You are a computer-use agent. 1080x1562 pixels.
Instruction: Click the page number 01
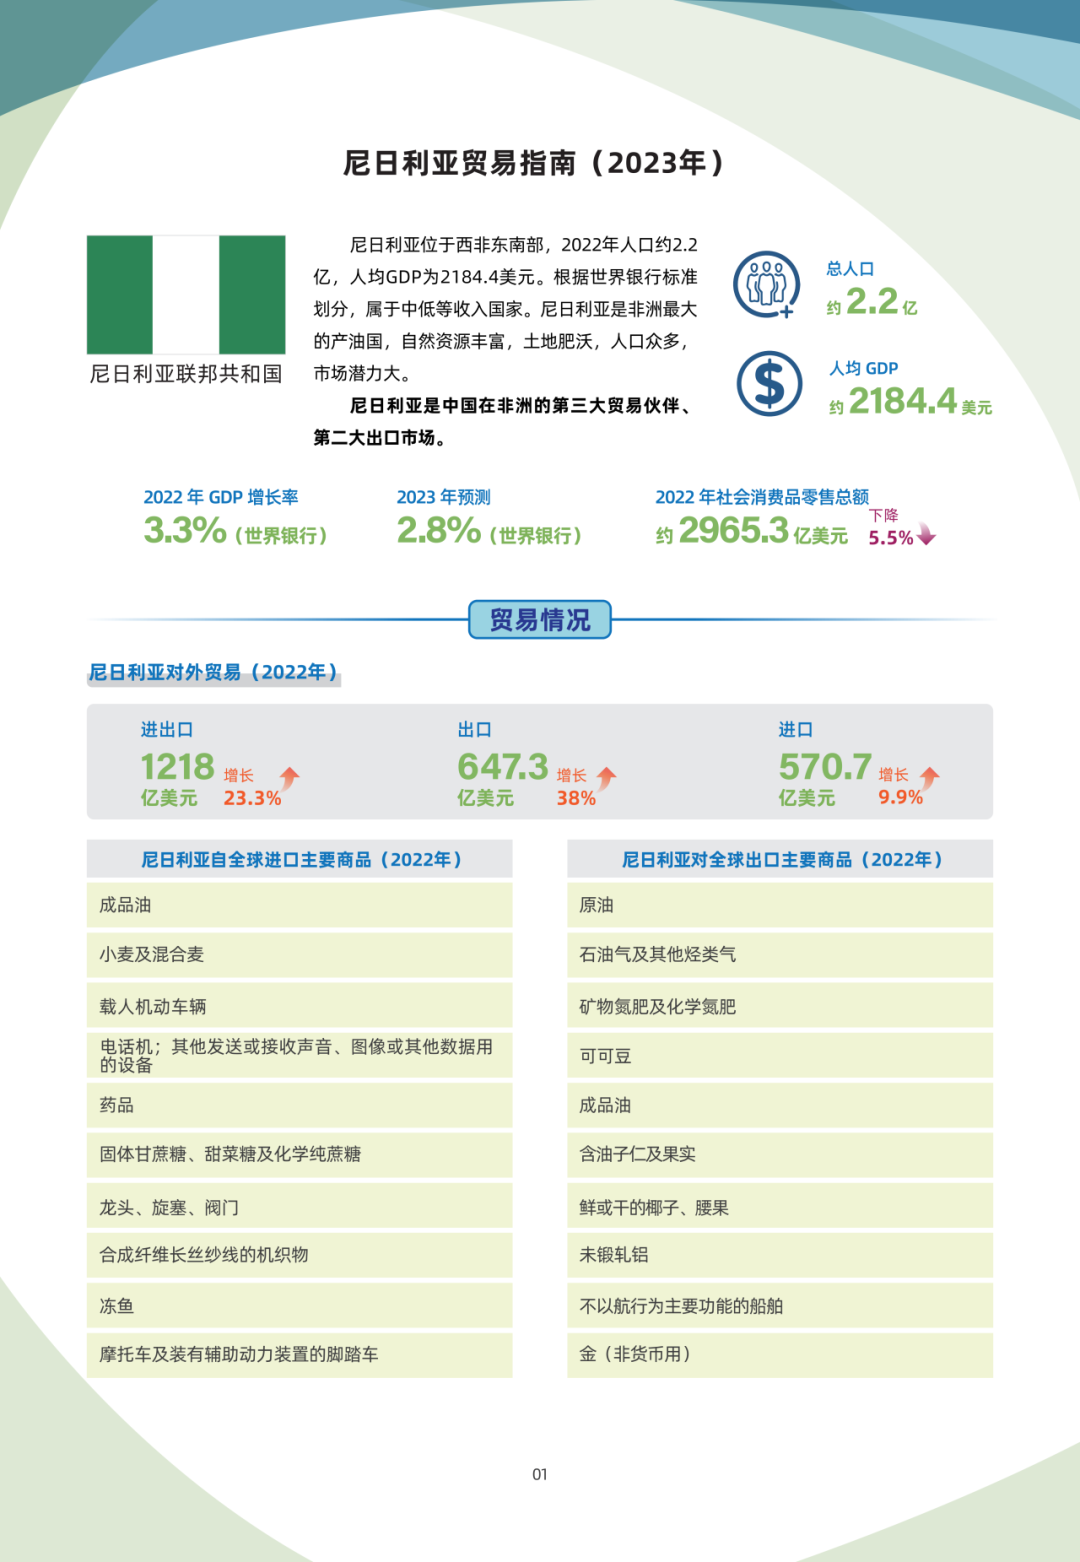click(x=540, y=1474)
